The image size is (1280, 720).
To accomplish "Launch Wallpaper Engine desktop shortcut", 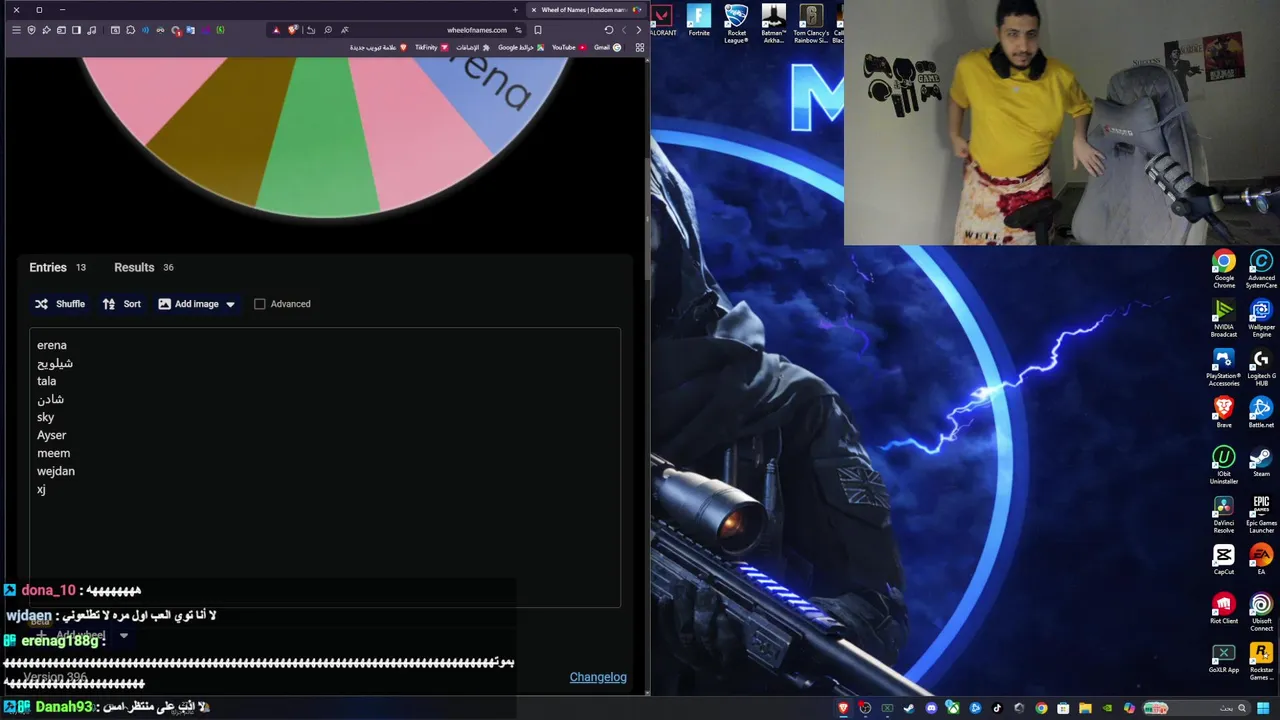I will pos(1261,318).
